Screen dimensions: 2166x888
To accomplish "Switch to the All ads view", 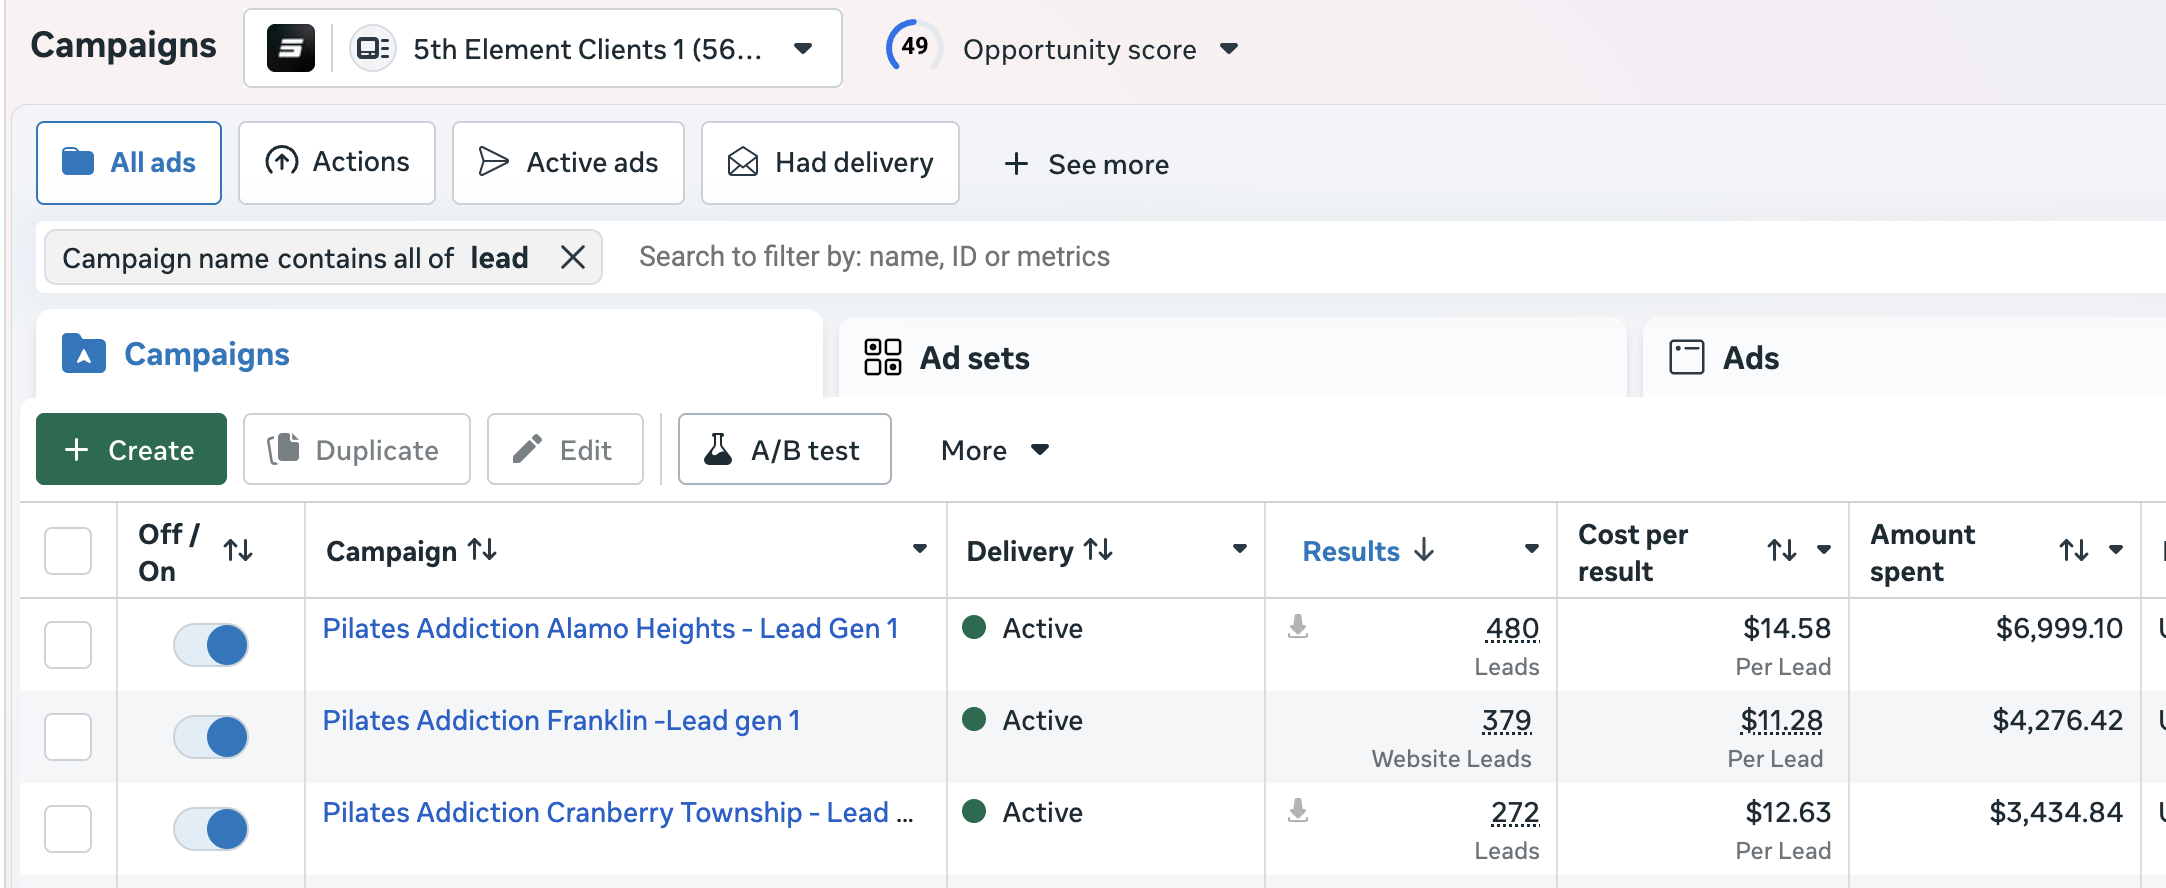I will (129, 163).
